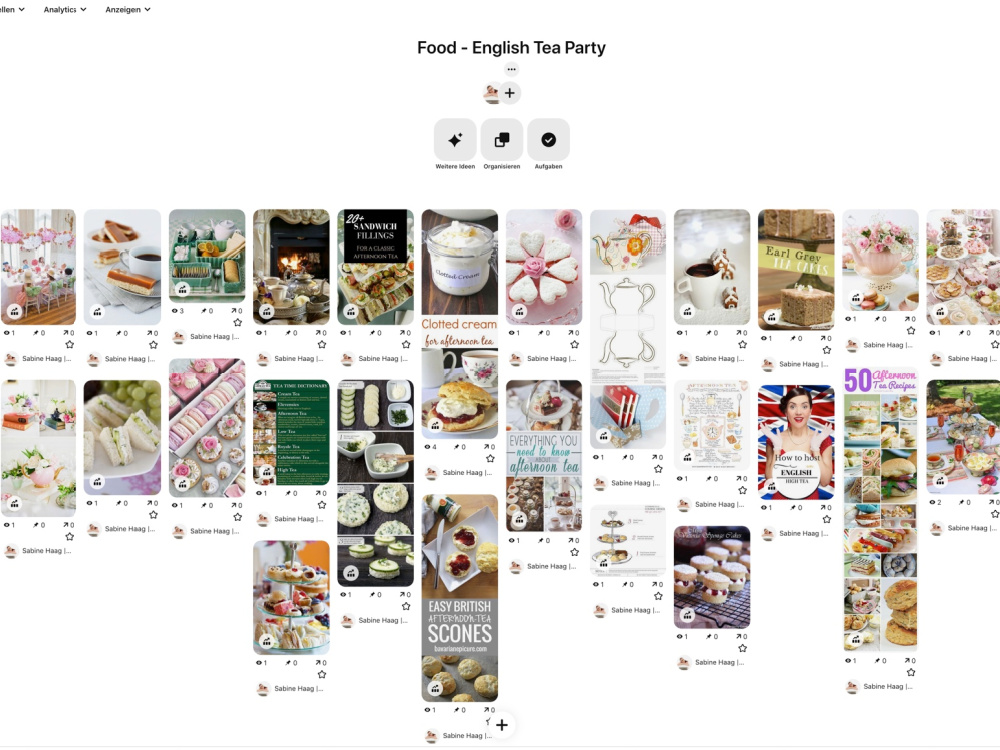The height and width of the screenshot is (750, 1000).
Task: Toggle star under 50 Afternoon Tea Recipes pin
Action: (x=911, y=672)
